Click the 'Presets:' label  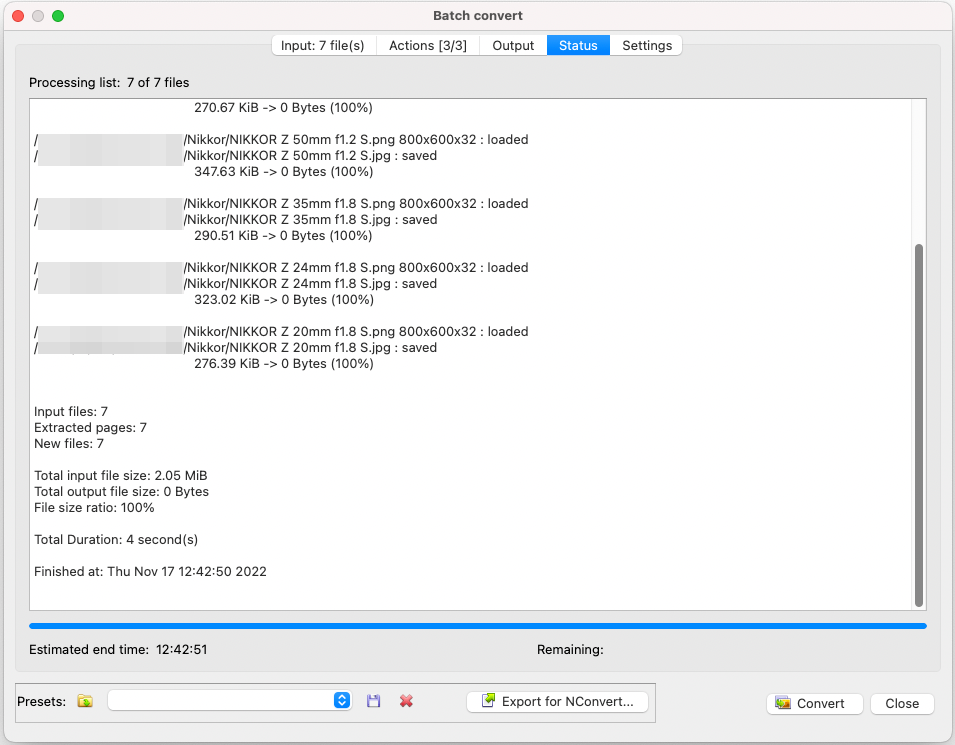[x=41, y=701]
